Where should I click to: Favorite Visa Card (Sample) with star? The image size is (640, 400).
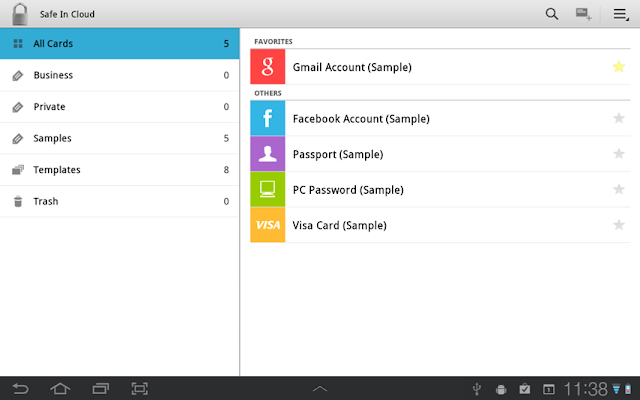point(619,224)
